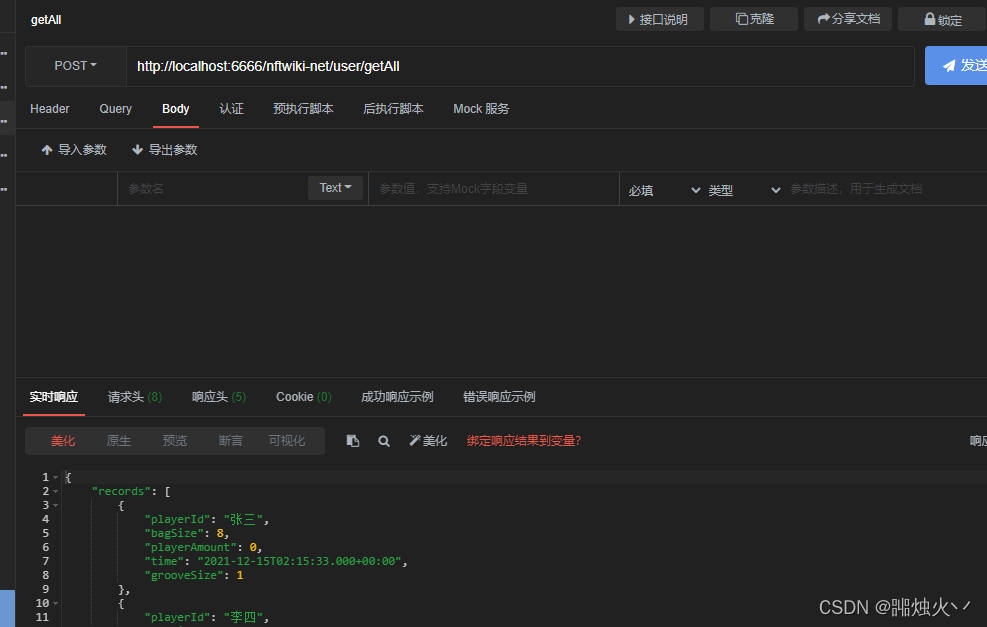Screen dimensions: 987x627
Task: Clone the request via 克隆 button
Action: click(x=754, y=20)
